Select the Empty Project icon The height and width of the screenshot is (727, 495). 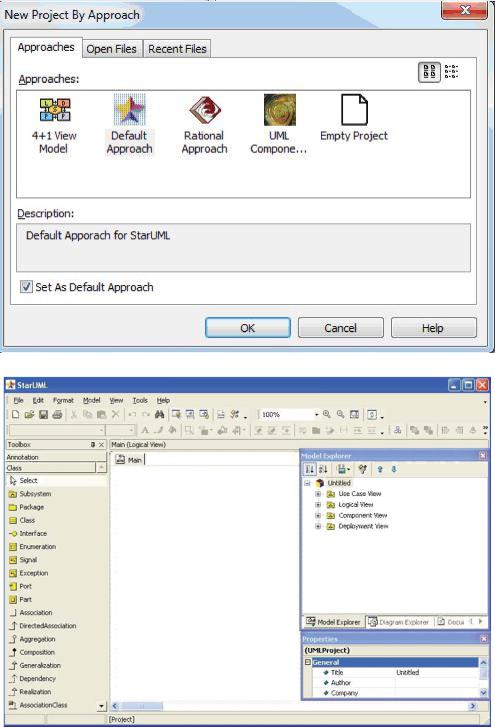coord(354,110)
